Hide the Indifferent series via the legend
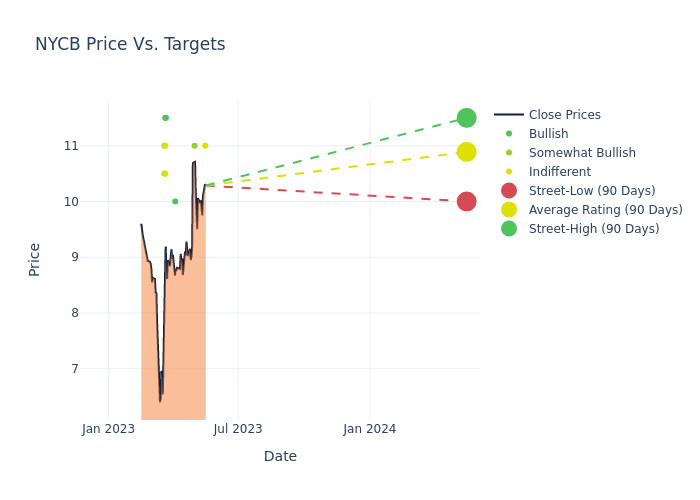 tap(559, 172)
